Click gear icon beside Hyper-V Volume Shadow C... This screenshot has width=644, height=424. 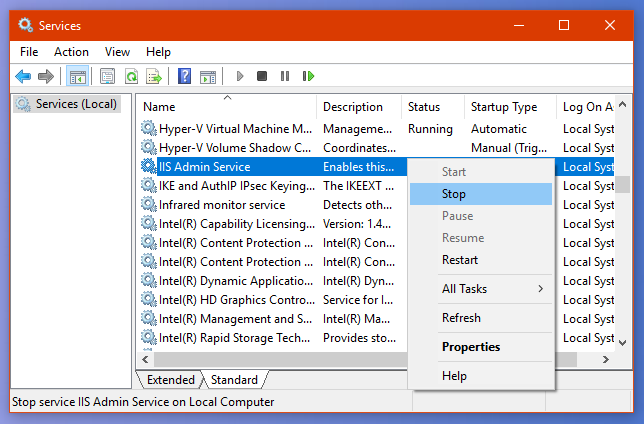[x=149, y=147]
